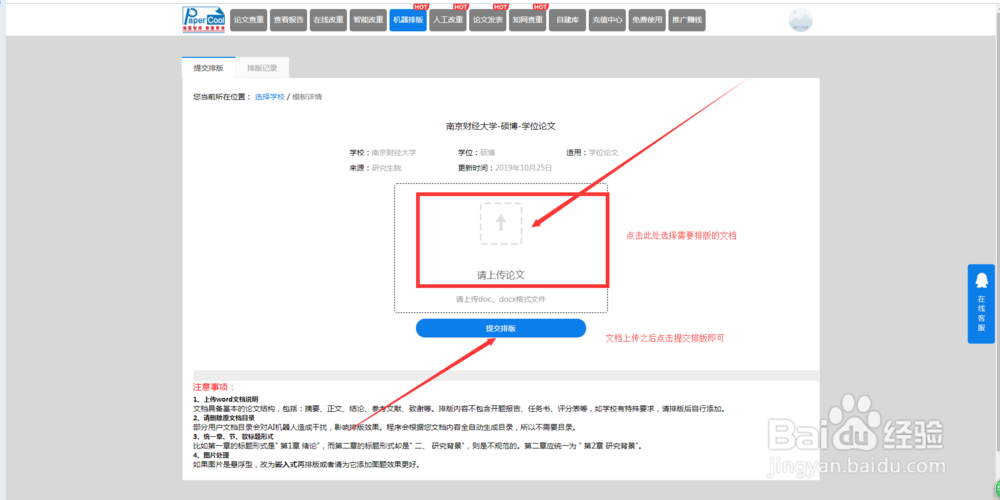1000x500 pixels.
Task: Open 知网查重 in navigation bar
Action: tap(527, 20)
